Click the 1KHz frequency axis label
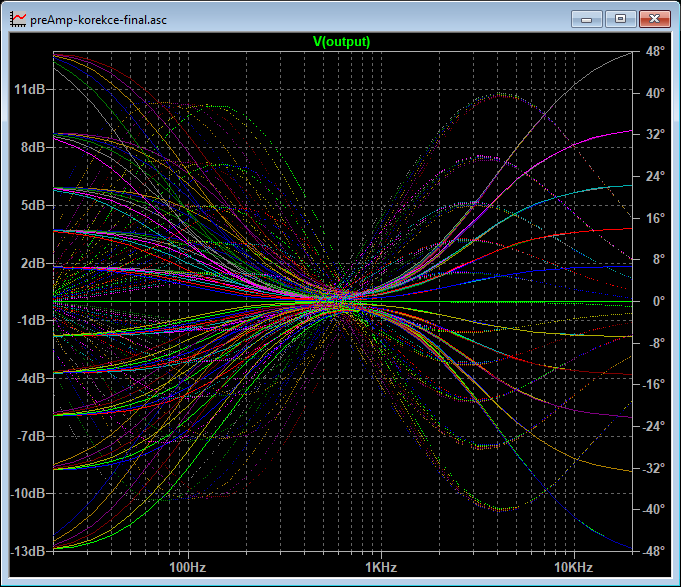This screenshot has width=681, height=587. (381, 567)
